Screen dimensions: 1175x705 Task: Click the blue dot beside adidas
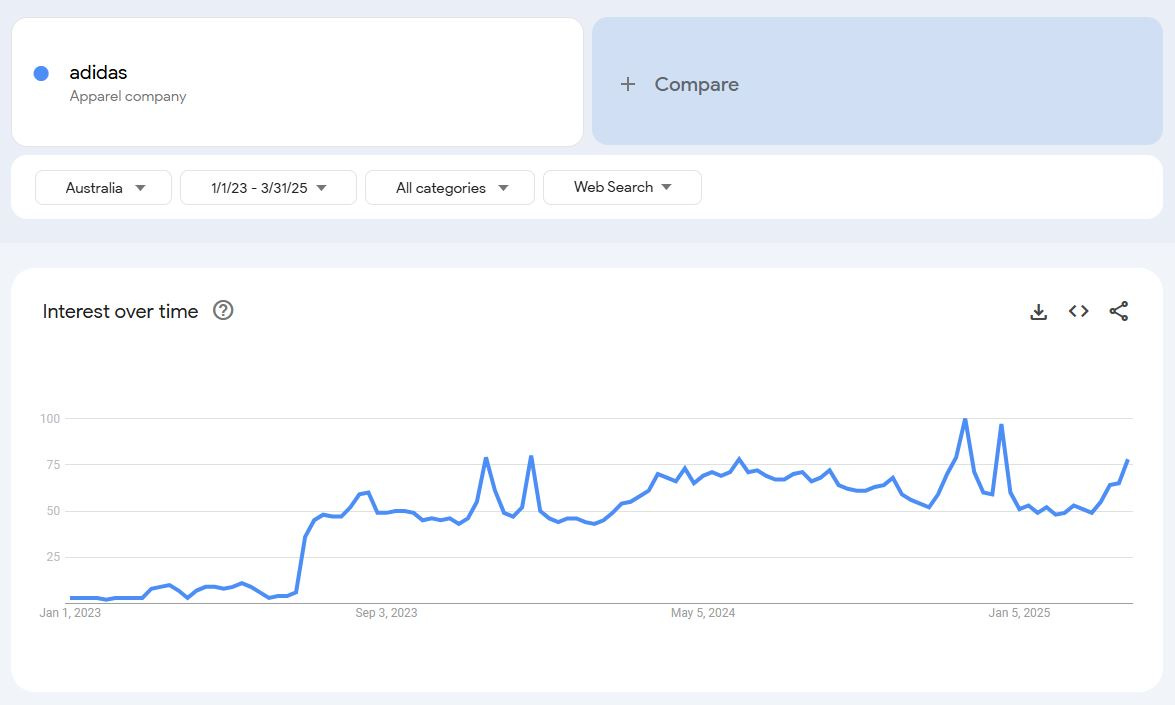click(41, 73)
